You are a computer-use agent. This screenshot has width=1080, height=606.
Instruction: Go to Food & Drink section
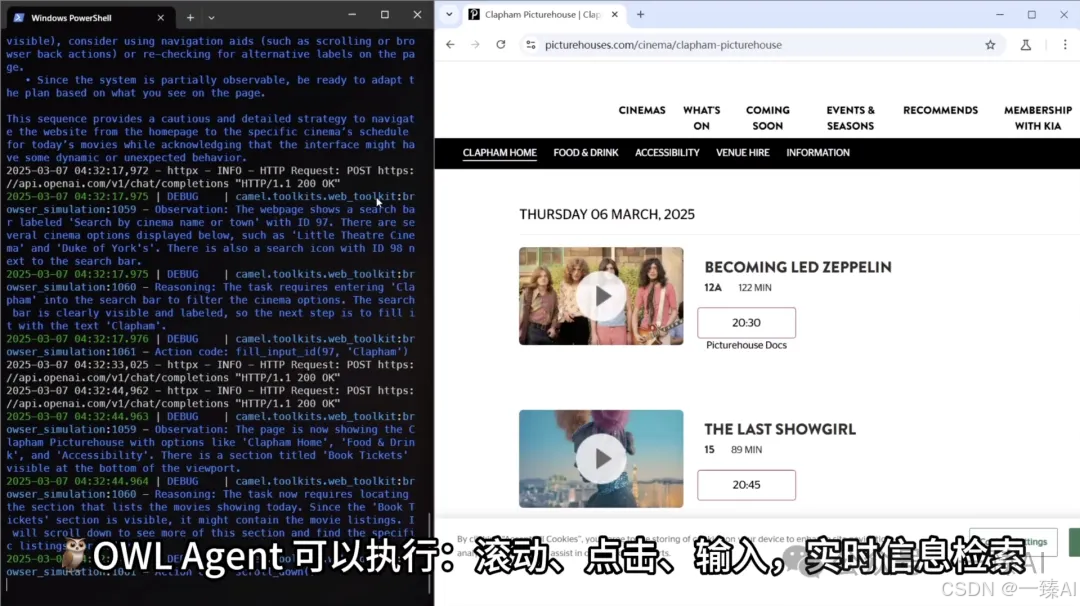[585, 153]
